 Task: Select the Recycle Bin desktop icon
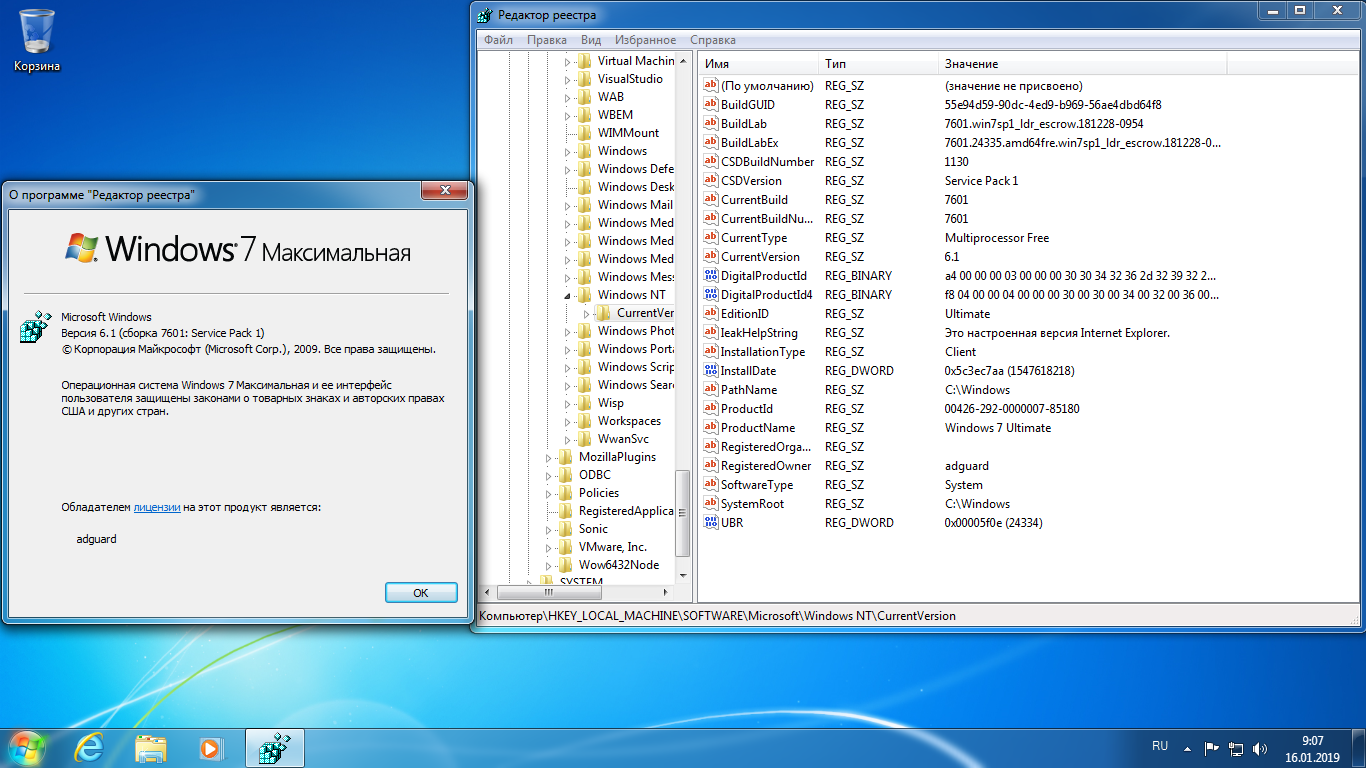tap(37, 40)
